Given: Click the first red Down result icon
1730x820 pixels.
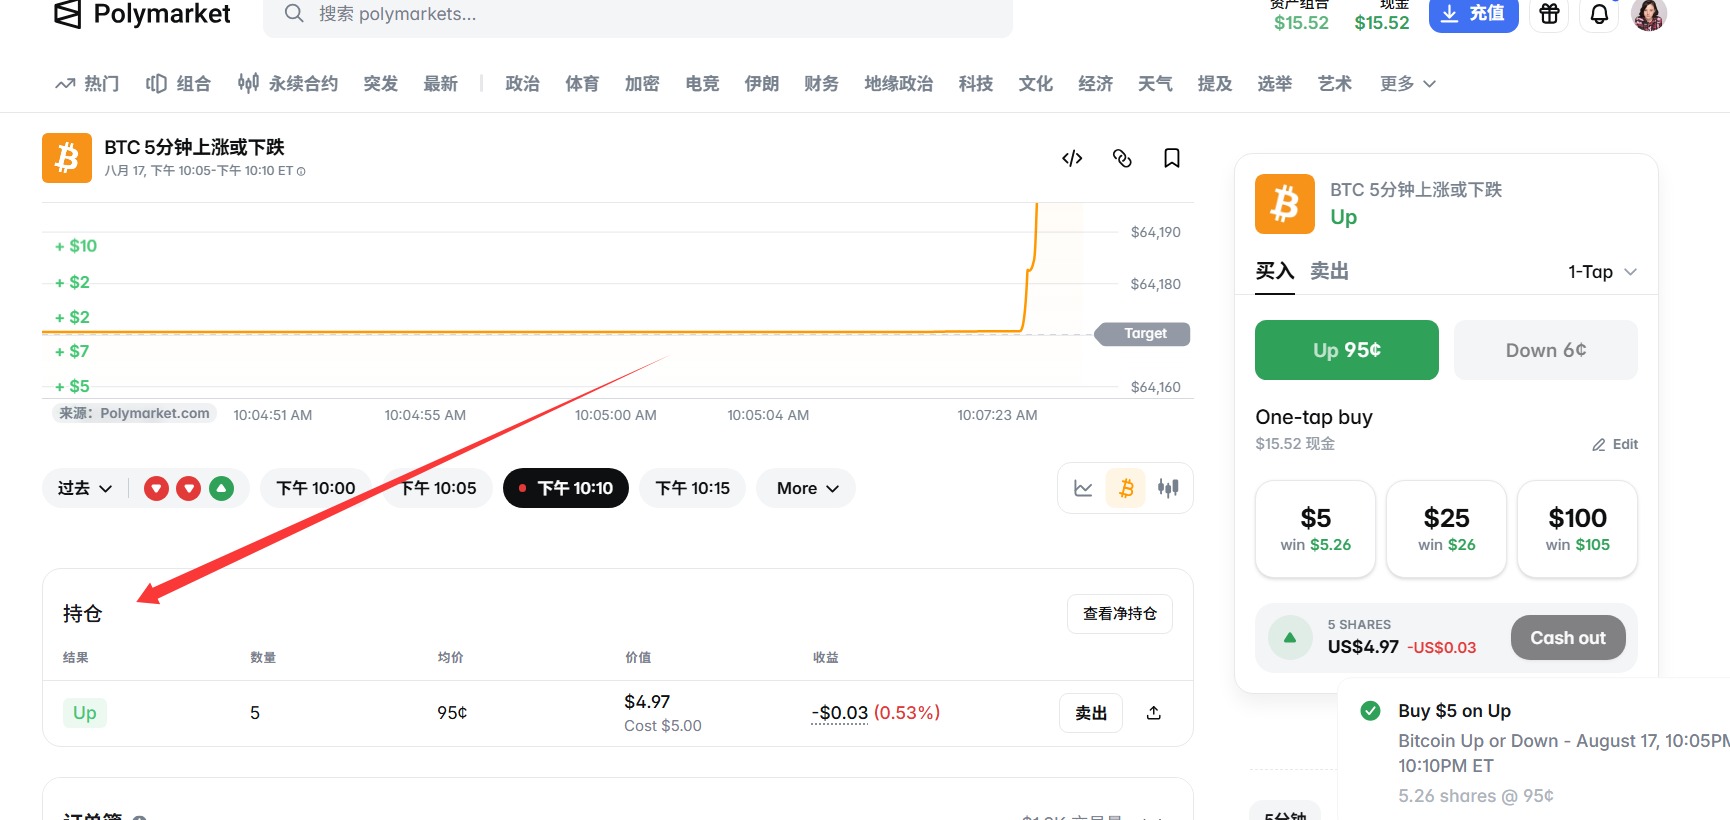Looking at the screenshot, I should point(156,488).
